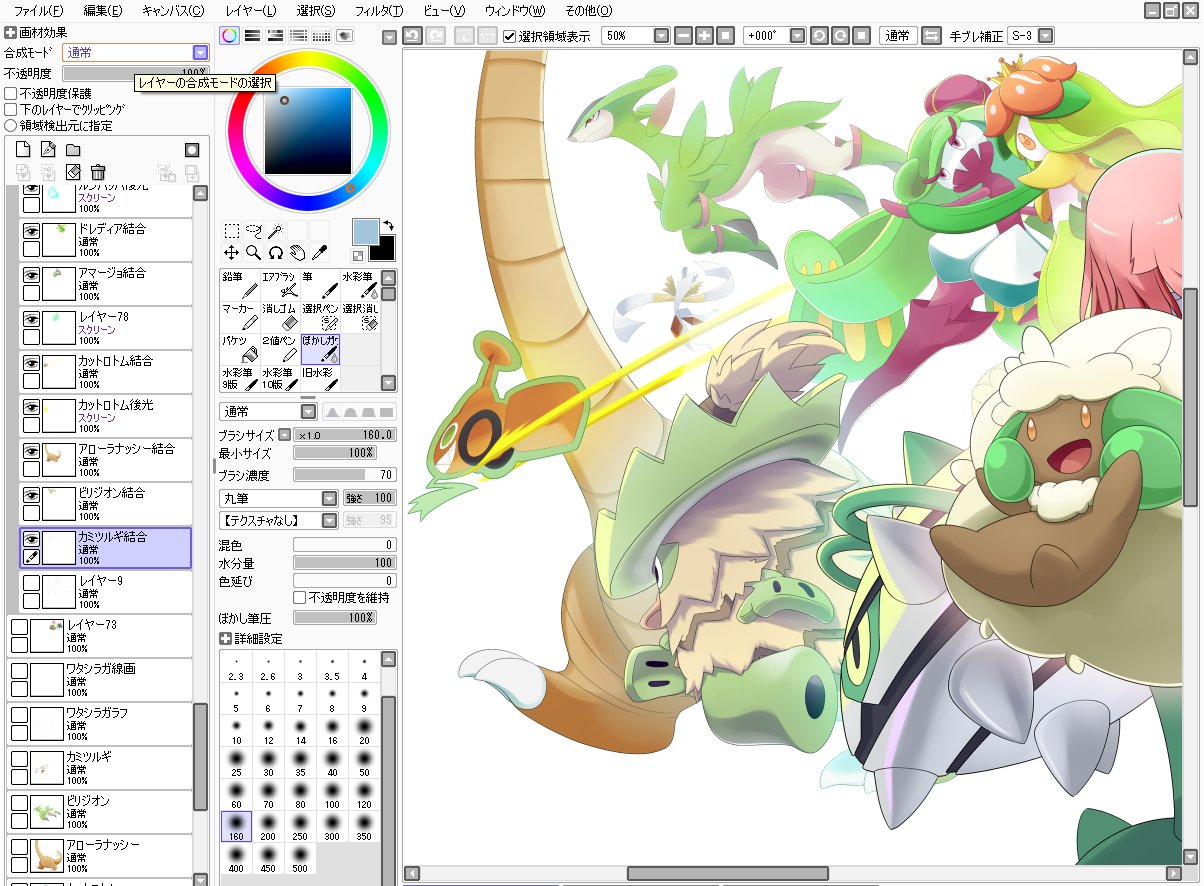This screenshot has width=1204, height=886.
Task: Select the rectangular selection tool
Action: pos(231,231)
